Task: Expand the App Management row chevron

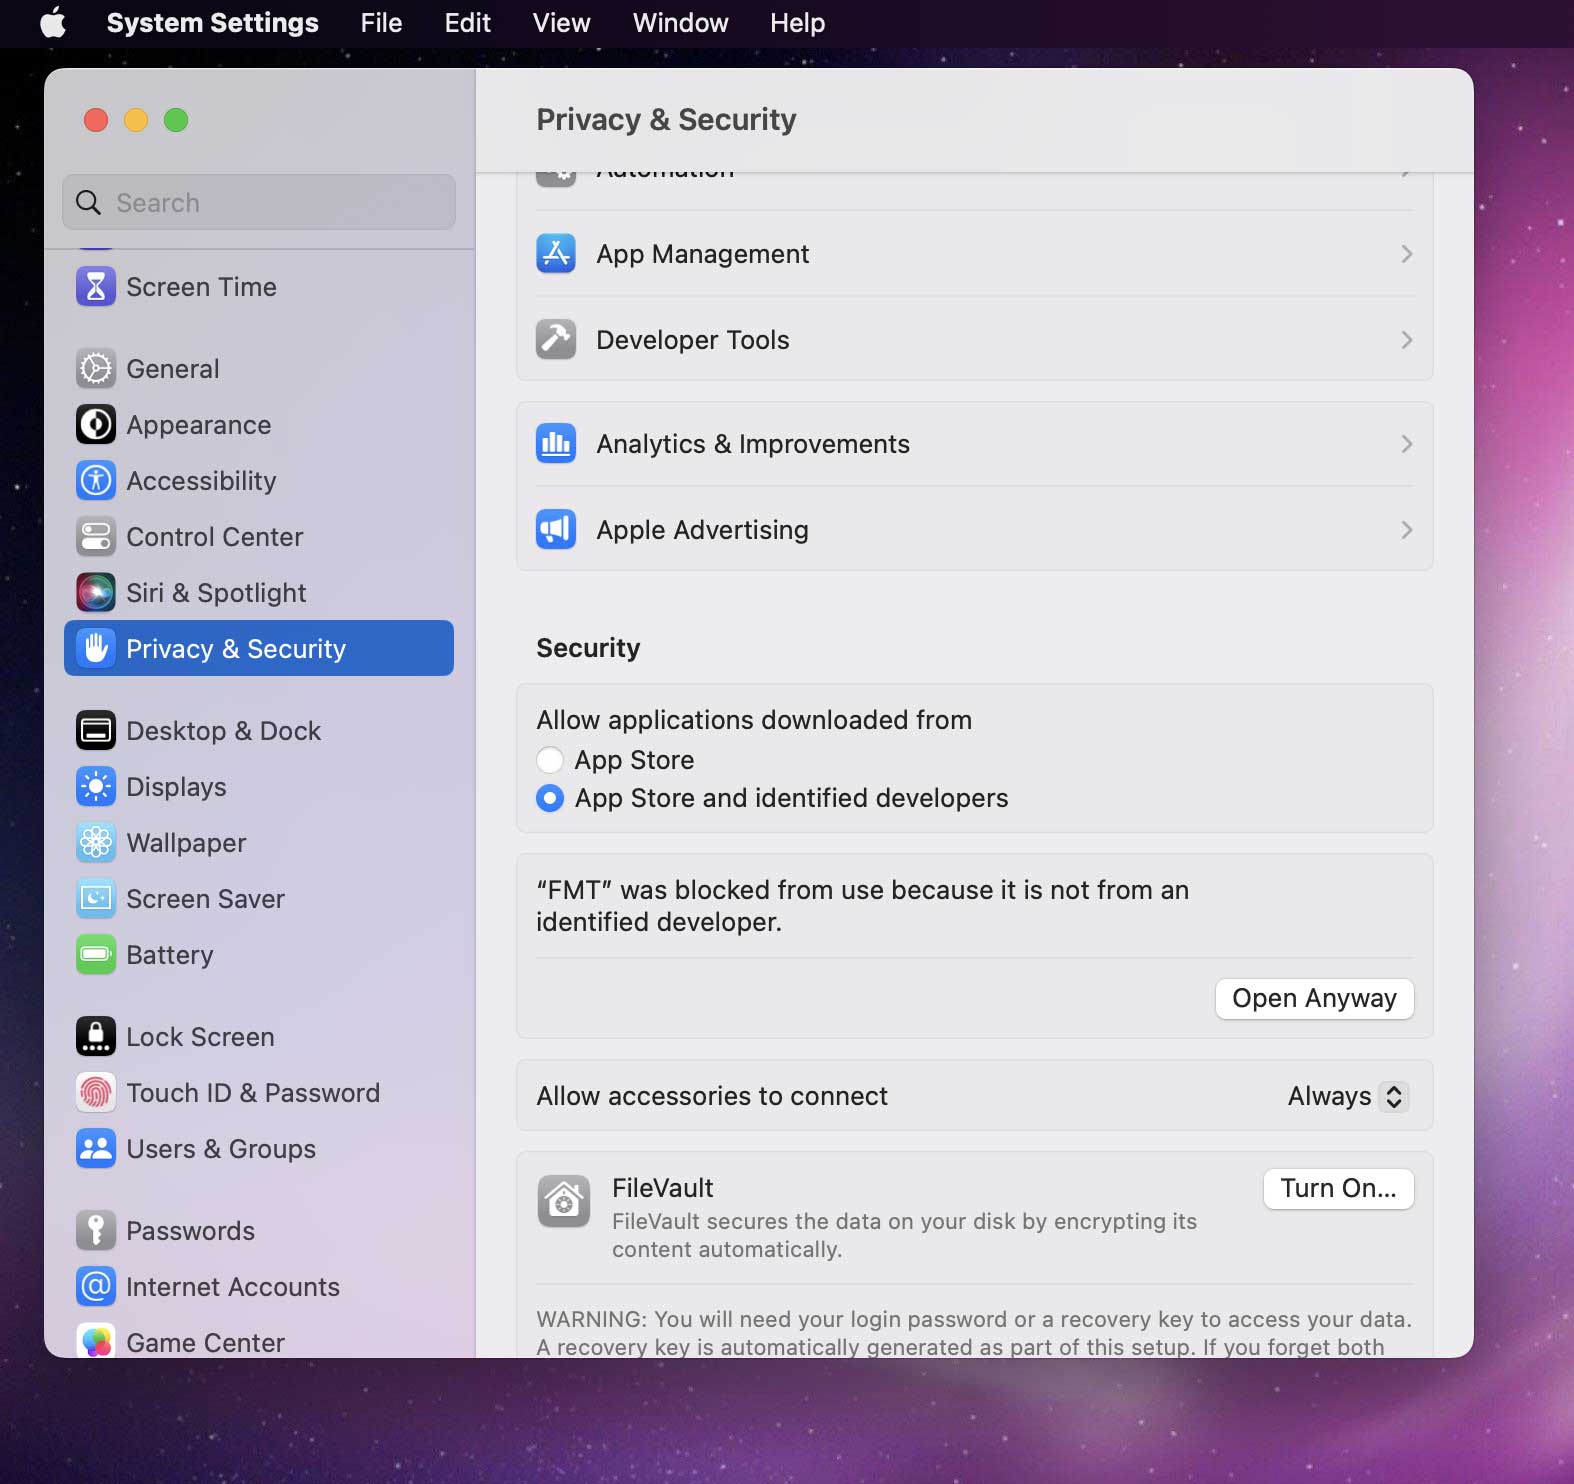Action: (x=1406, y=254)
